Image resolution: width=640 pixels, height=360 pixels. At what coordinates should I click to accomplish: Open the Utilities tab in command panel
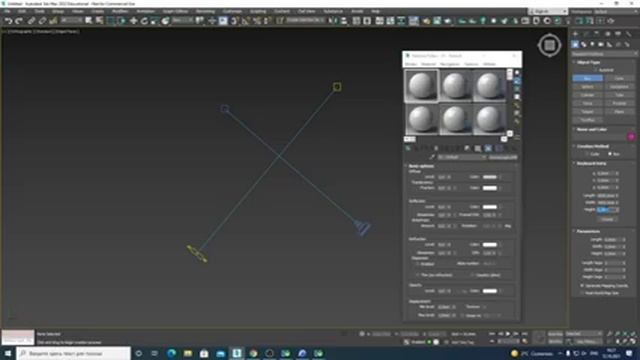pyautogui.click(x=629, y=34)
